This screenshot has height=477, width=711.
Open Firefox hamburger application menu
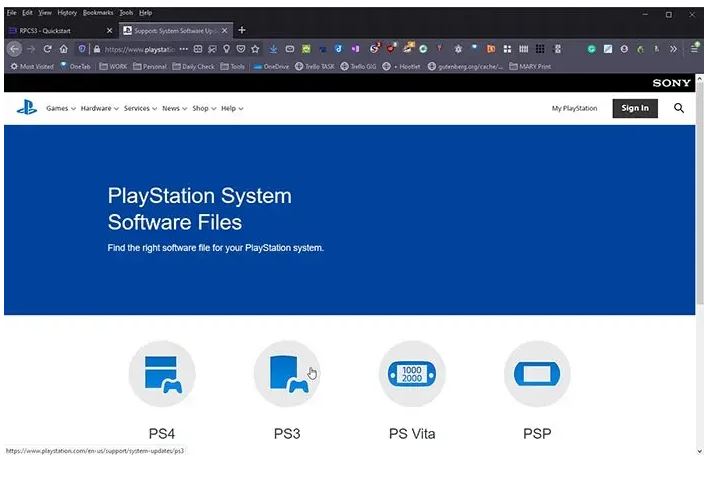coord(694,49)
